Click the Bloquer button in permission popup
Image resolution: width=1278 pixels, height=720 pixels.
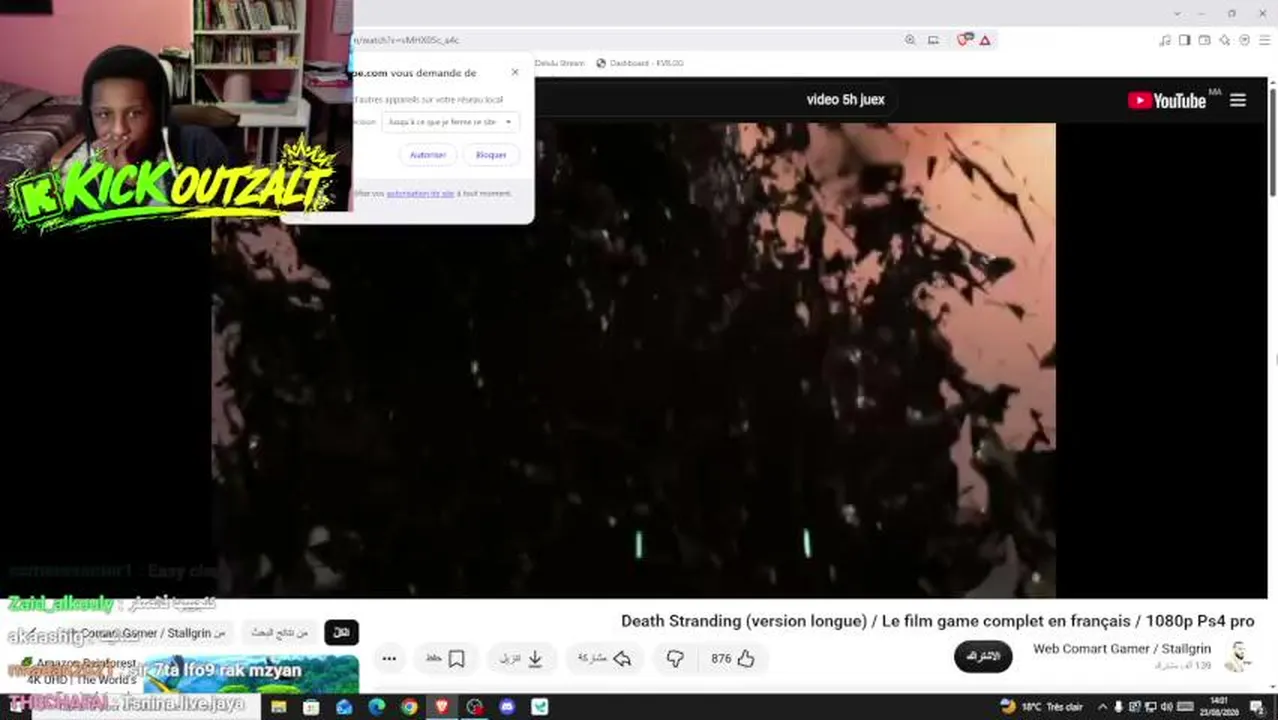point(491,155)
